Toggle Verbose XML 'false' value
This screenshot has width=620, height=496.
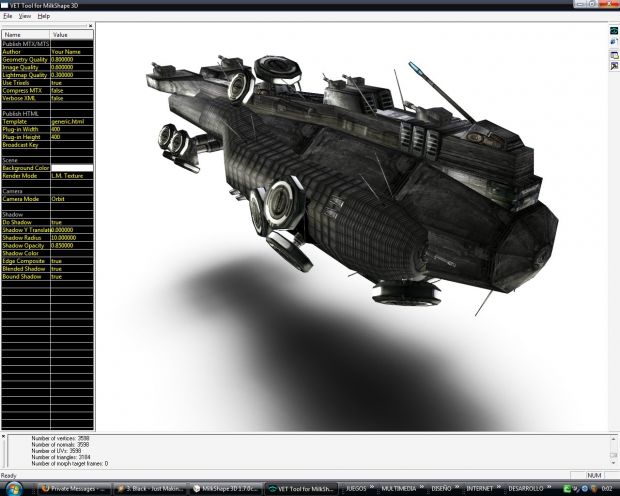click(72, 98)
